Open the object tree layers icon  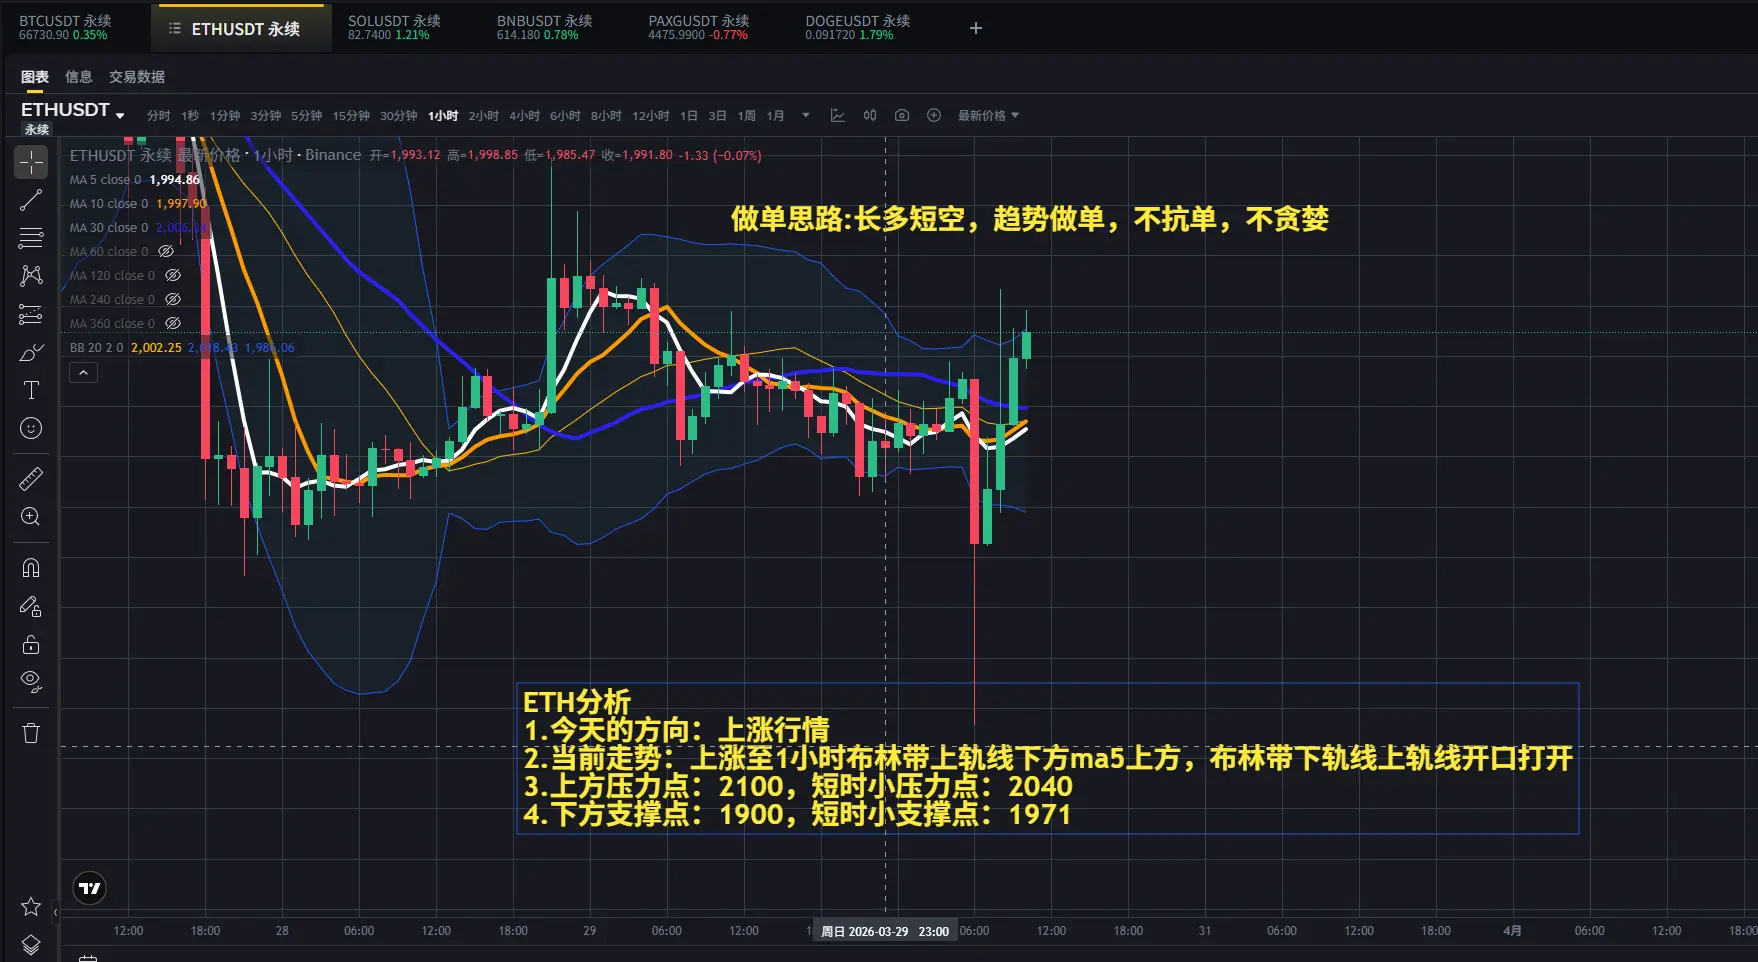(x=31, y=945)
